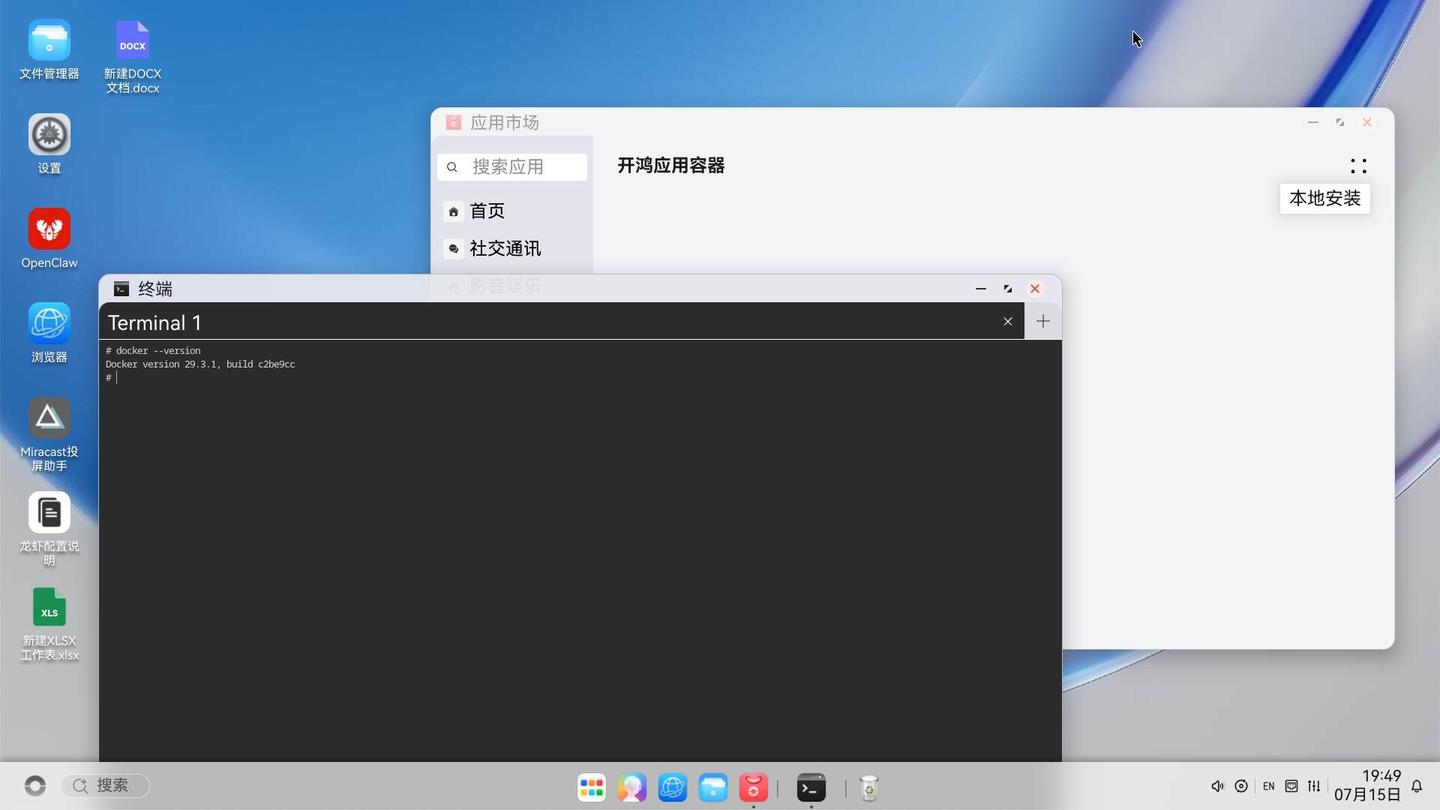Launch the browser globe from the taskbar
The width and height of the screenshot is (1440, 810).
[x=673, y=788]
